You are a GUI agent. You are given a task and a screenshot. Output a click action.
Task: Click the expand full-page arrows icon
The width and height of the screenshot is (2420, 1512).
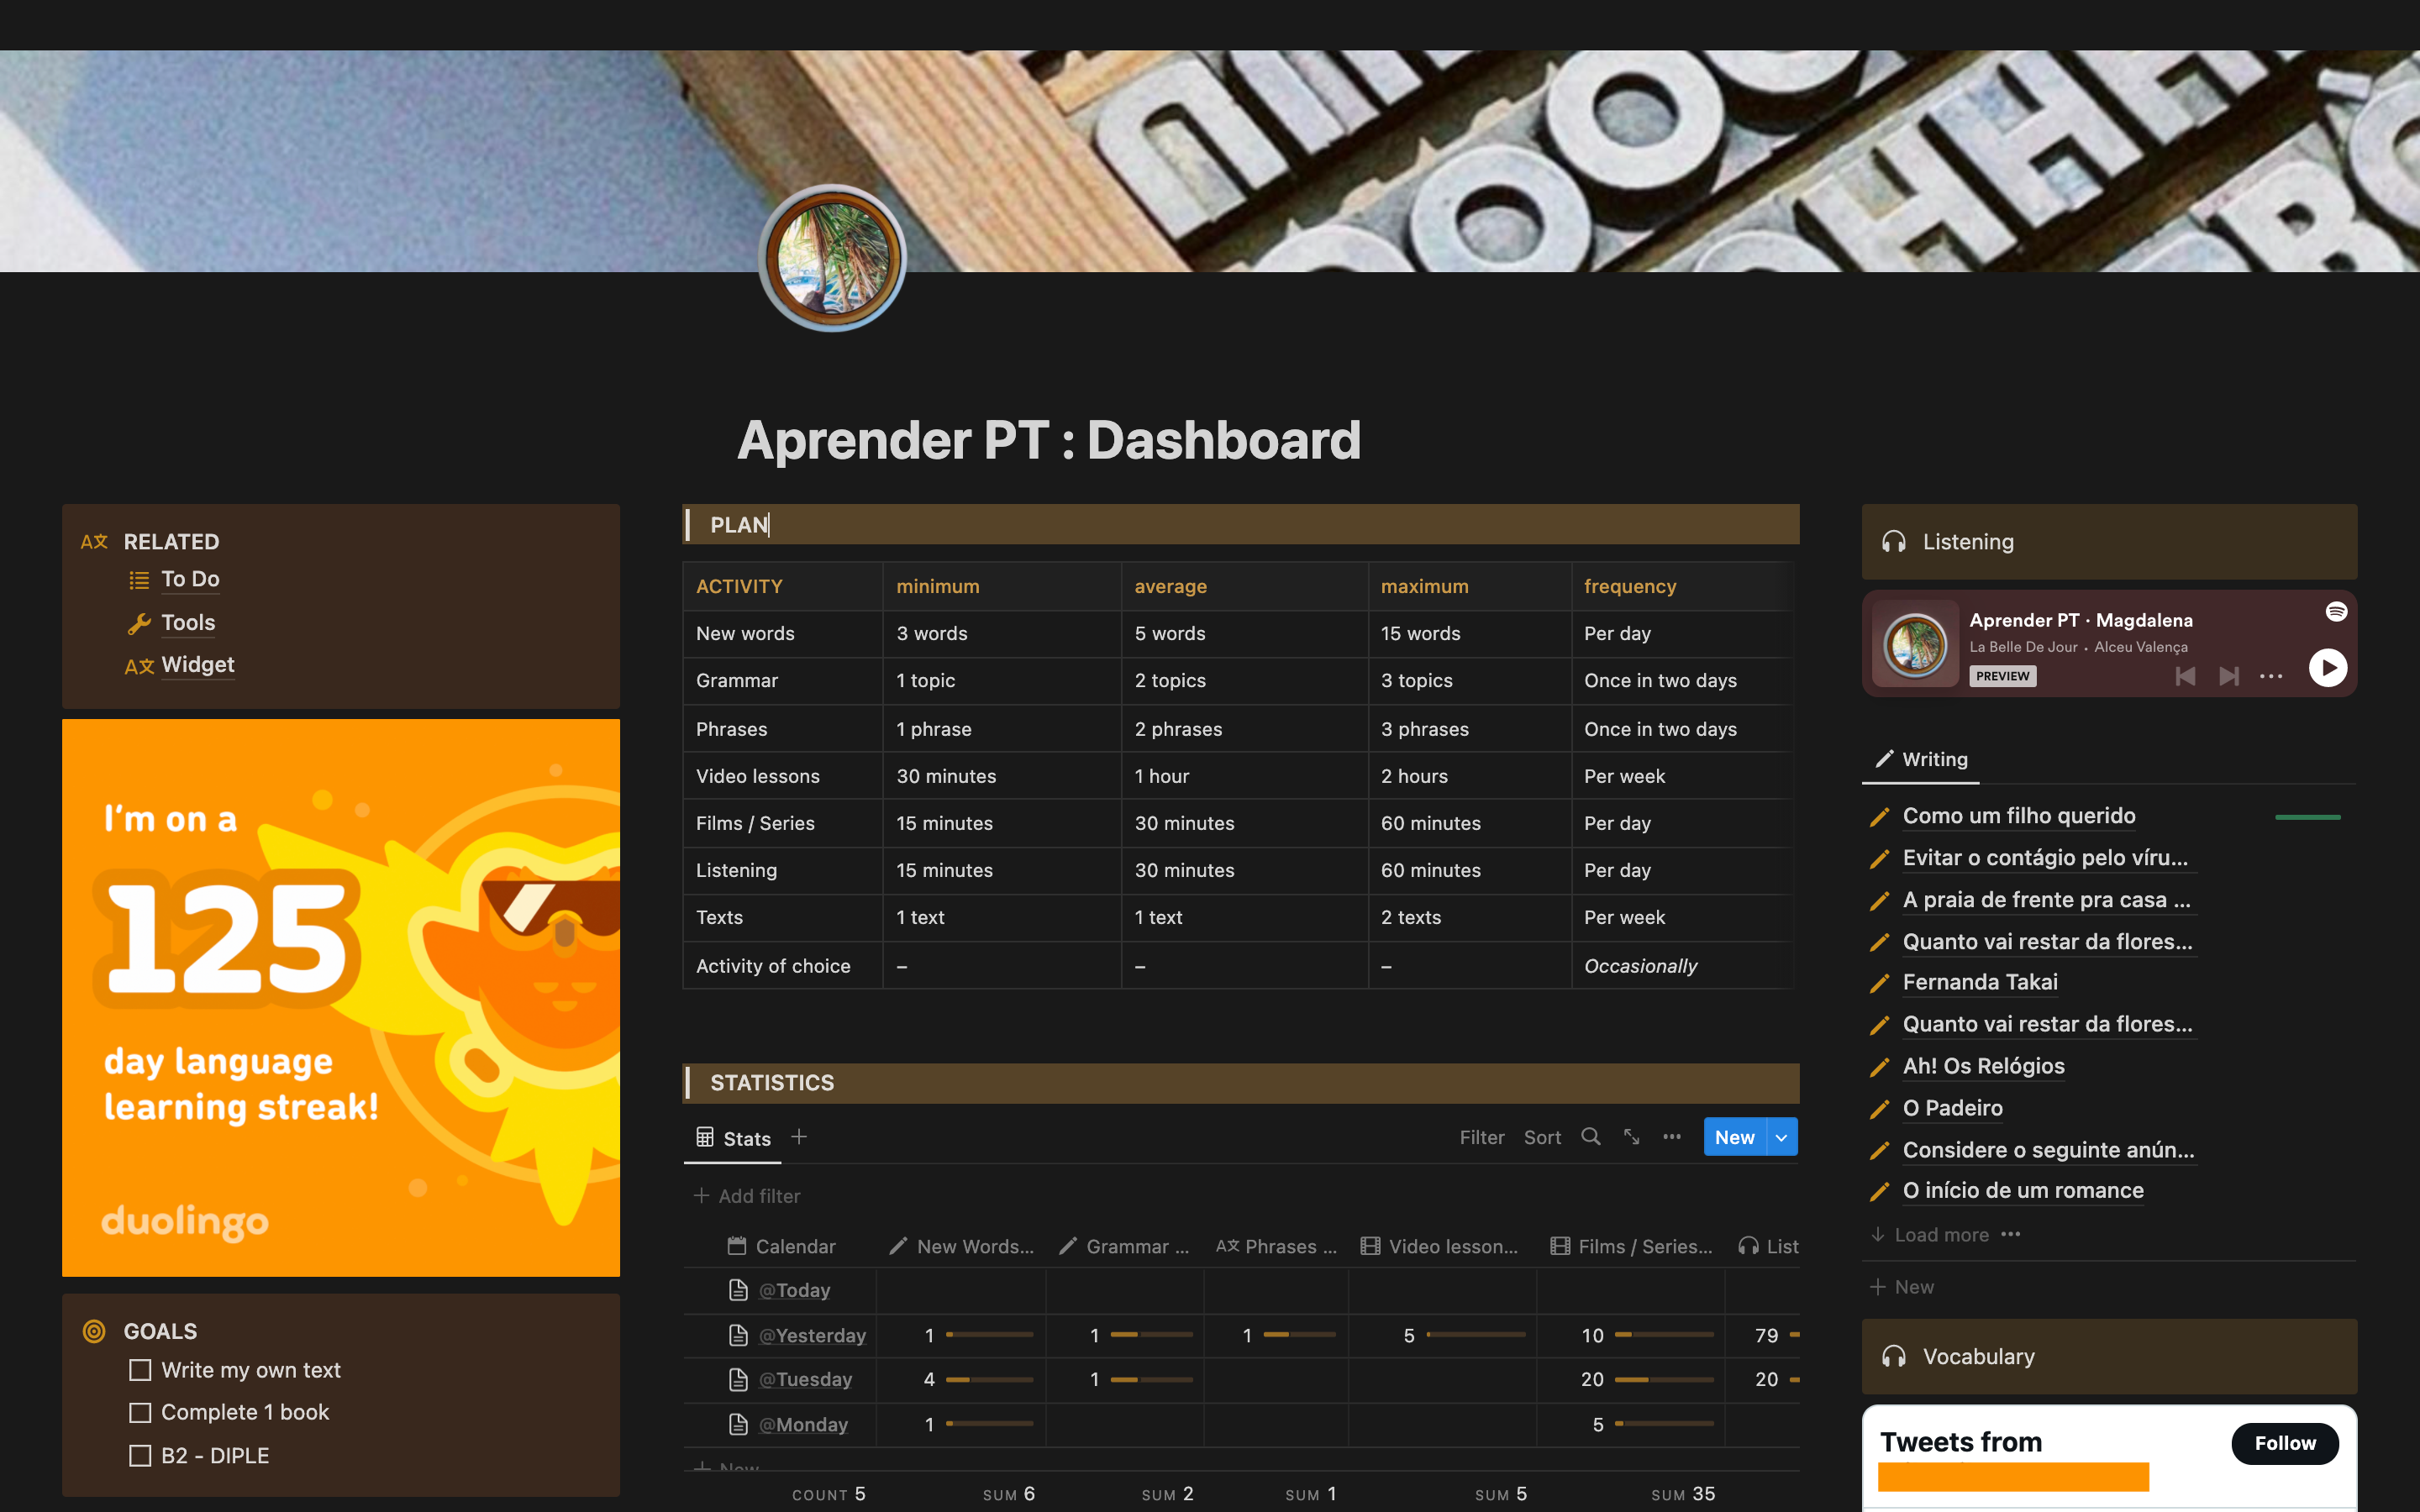click(x=1631, y=1137)
